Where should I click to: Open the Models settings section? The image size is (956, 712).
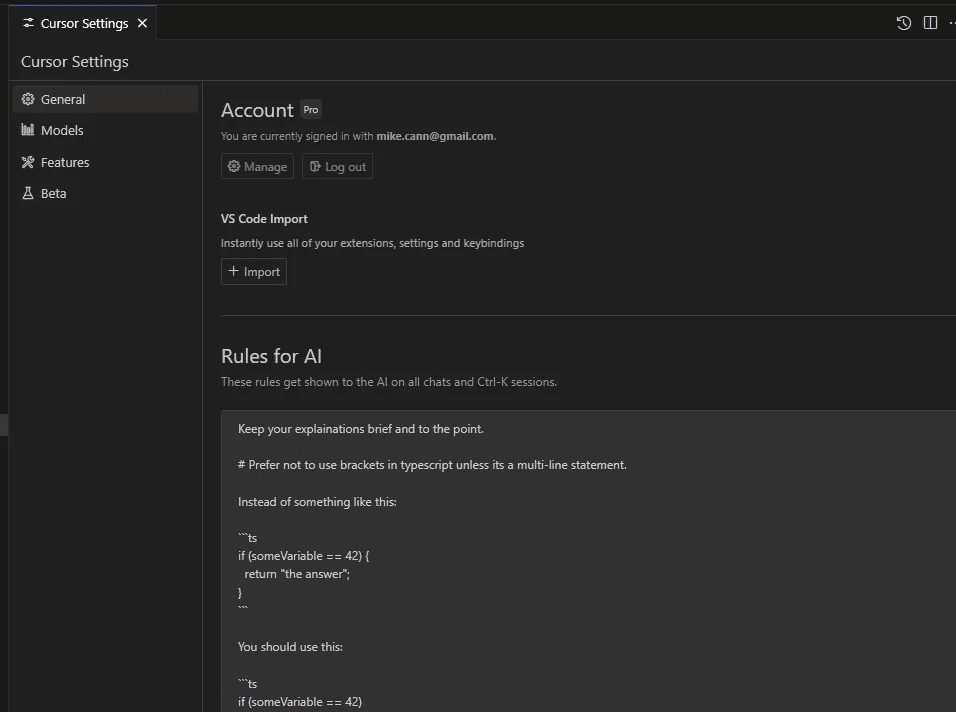[62, 130]
